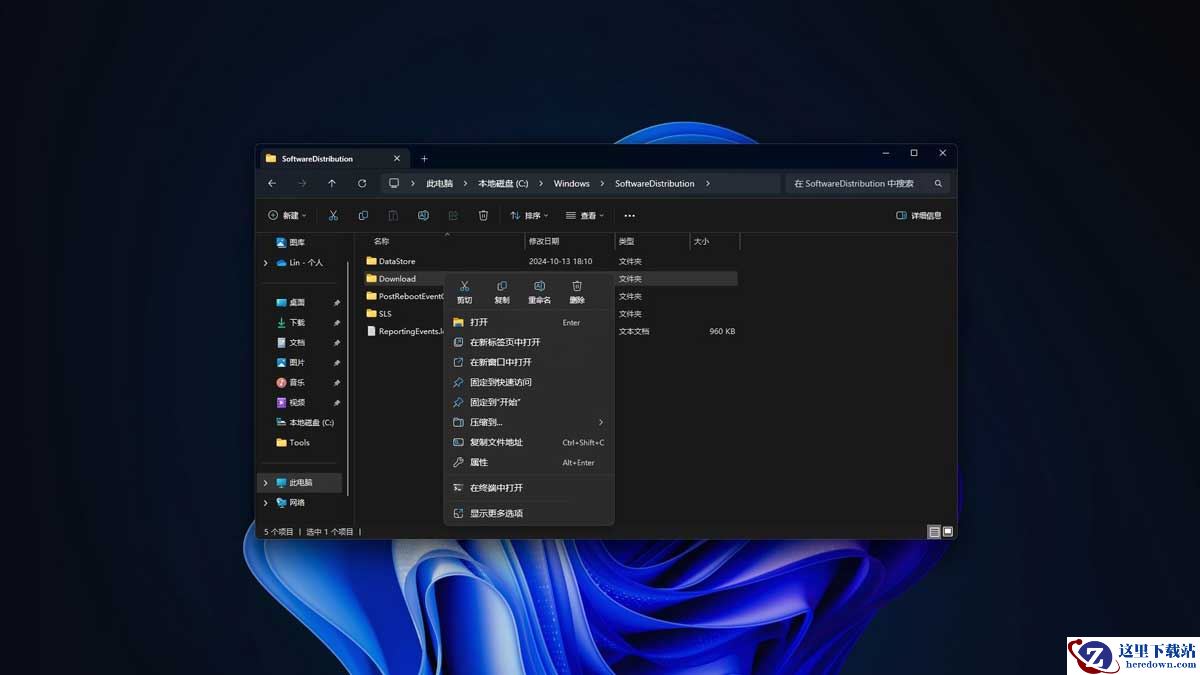Image resolution: width=1200 pixels, height=675 pixels.
Task: Open breadcrumb chevron after SoftwareDistribution
Action: click(x=708, y=184)
